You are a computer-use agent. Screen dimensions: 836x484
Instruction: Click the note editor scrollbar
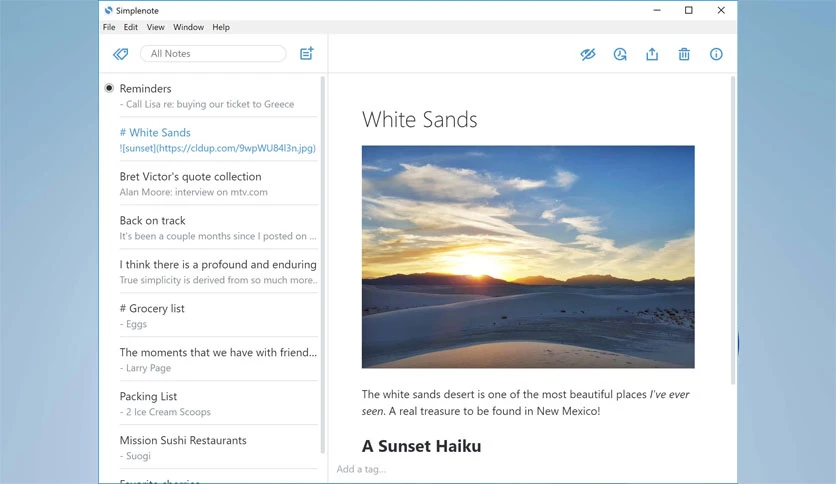tap(733, 230)
